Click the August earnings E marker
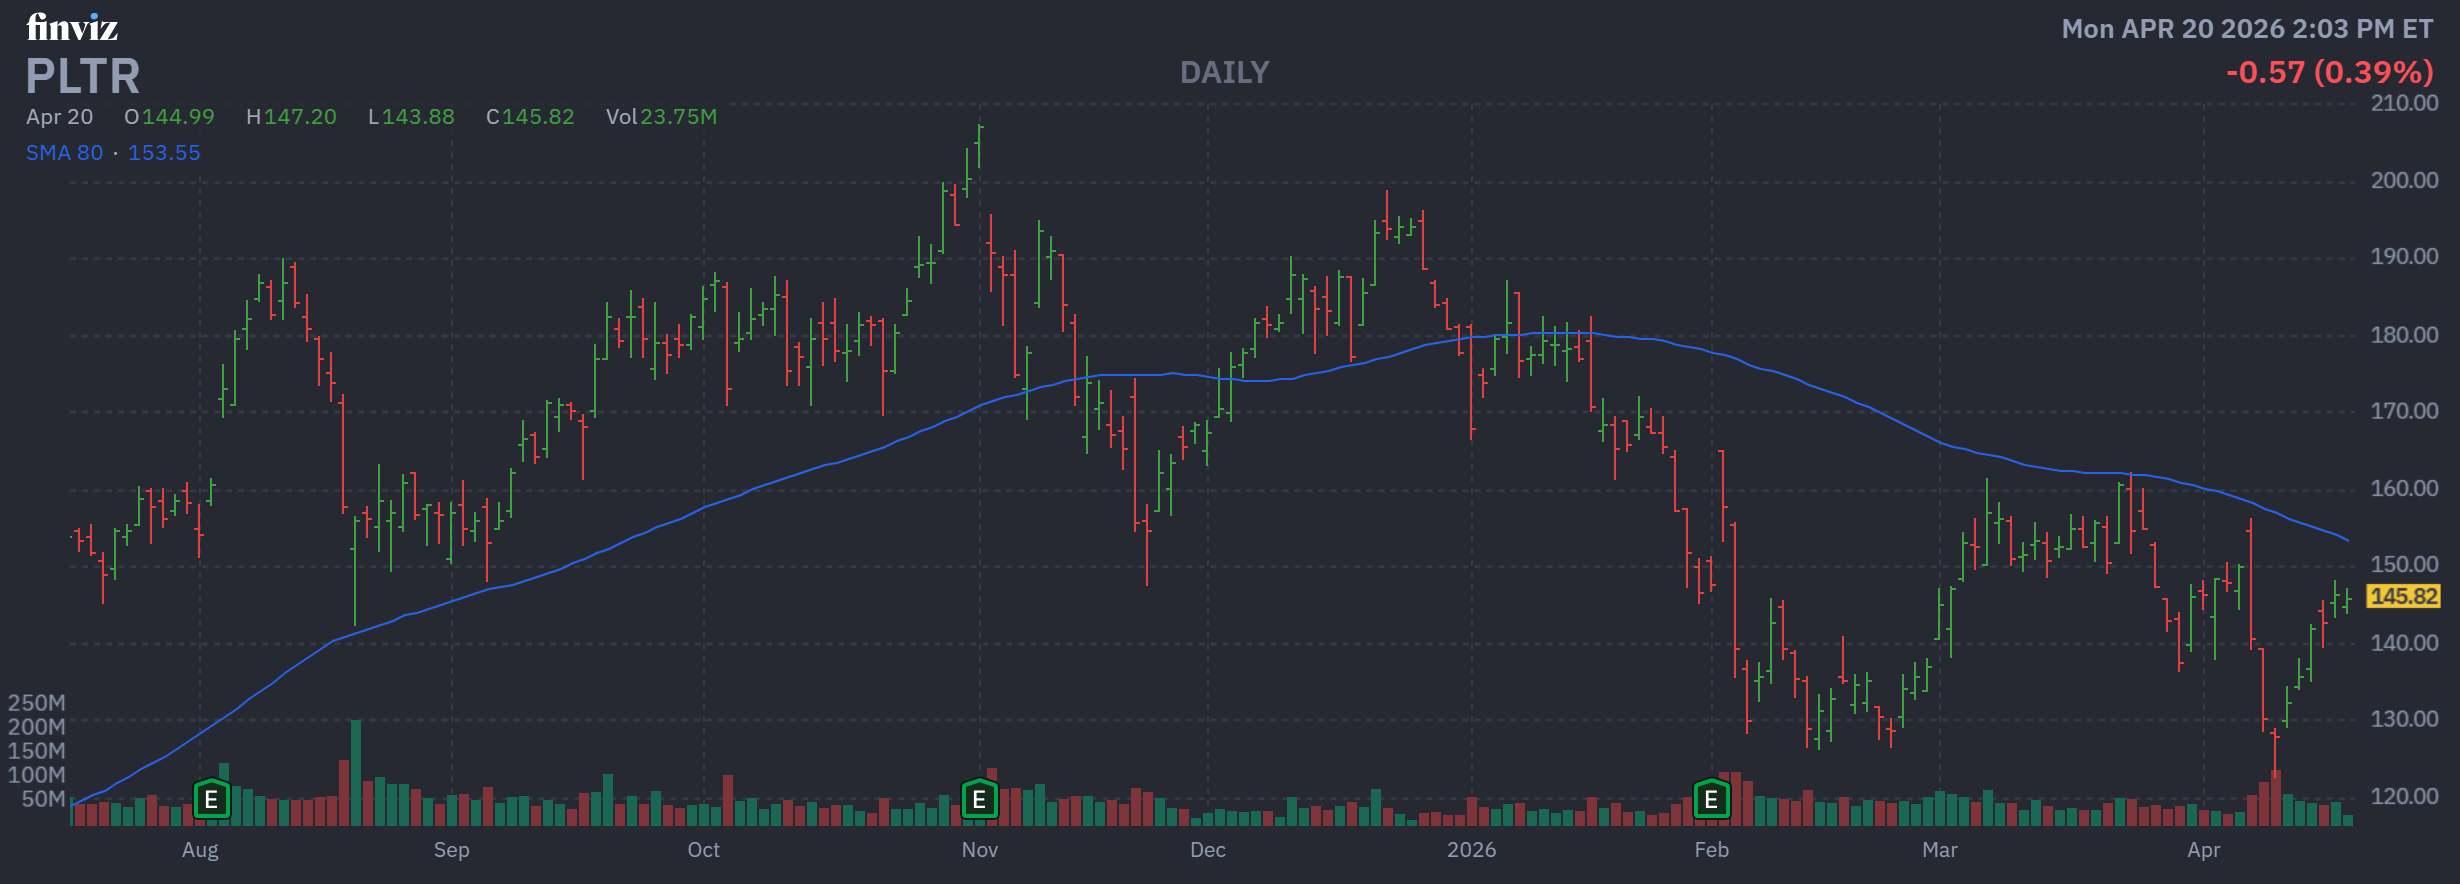The width and height of the screenshot is (2460, 884). tap(211, 799)
